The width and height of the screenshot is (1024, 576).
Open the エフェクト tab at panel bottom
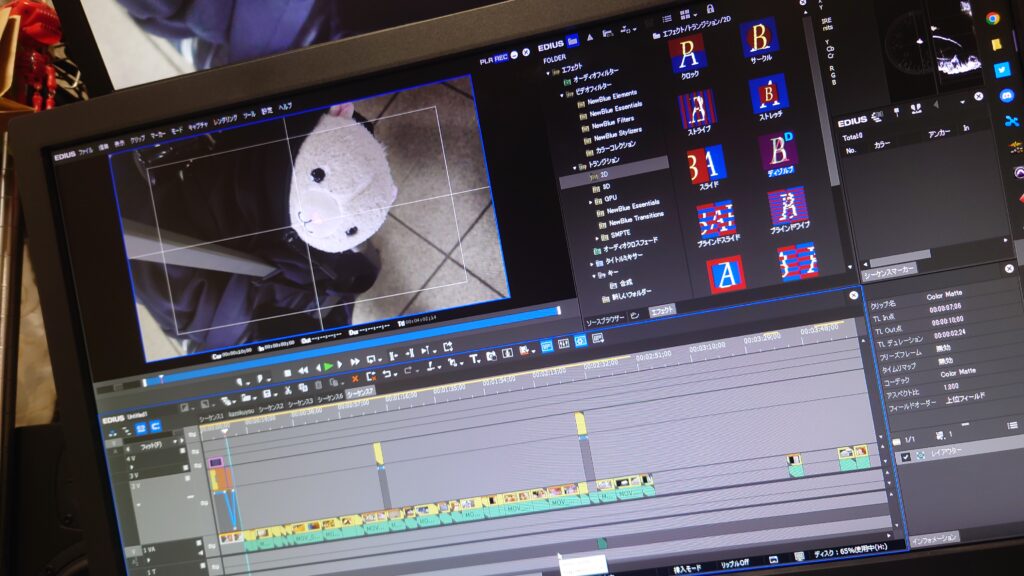[x=661, y=311]
